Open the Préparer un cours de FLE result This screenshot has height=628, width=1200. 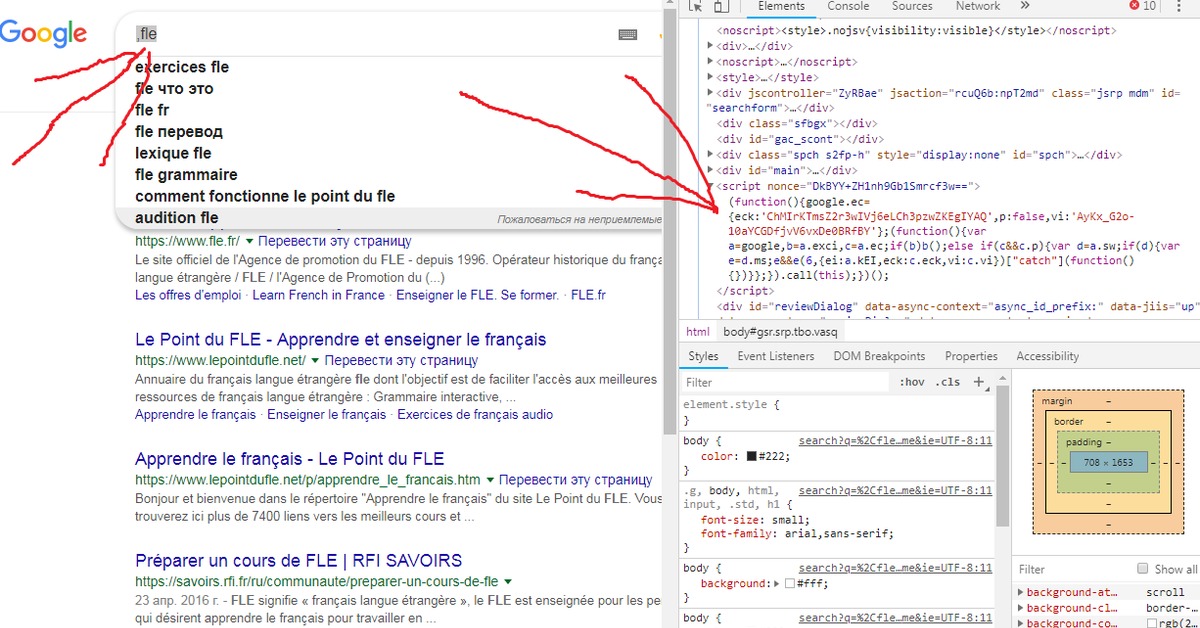(x=298, y=560)
